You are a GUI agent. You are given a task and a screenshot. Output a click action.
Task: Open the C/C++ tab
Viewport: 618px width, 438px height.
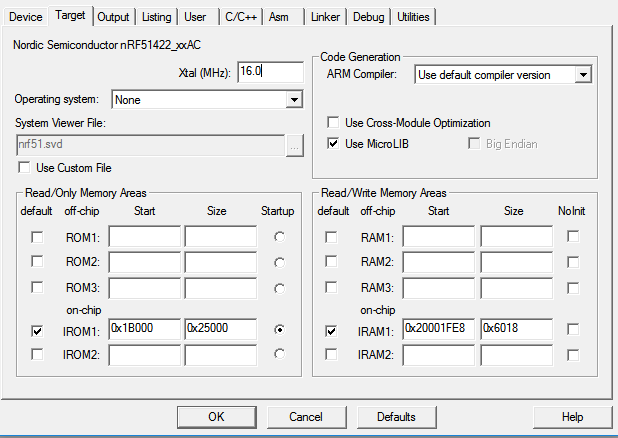(x=241, y=17)
